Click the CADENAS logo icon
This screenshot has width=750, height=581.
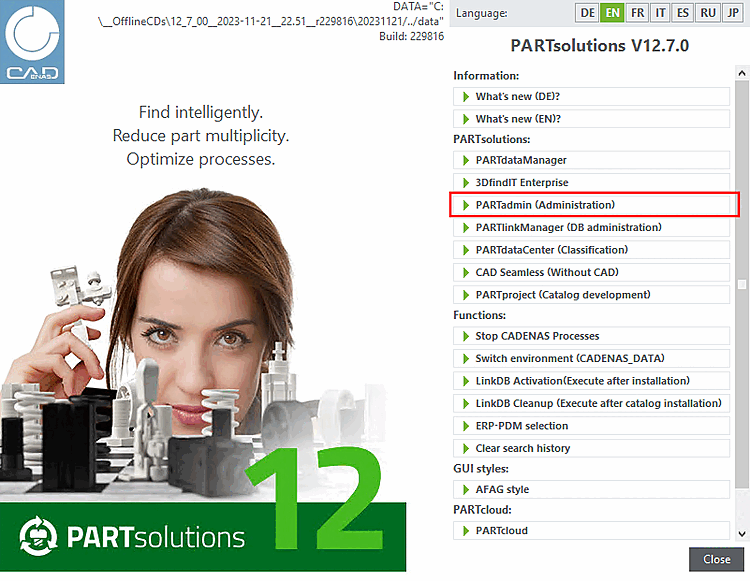[32, 42]
